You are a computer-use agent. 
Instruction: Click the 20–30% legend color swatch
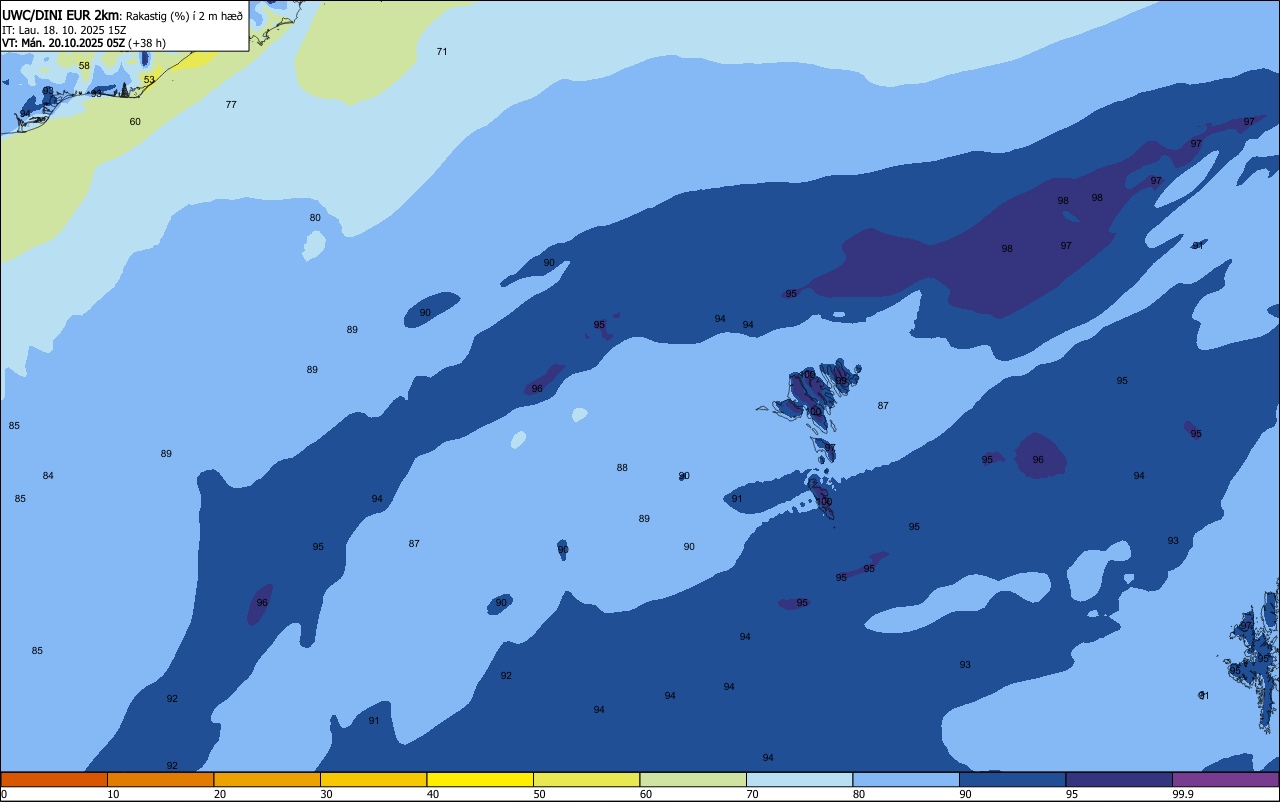(x=267, y=779)
